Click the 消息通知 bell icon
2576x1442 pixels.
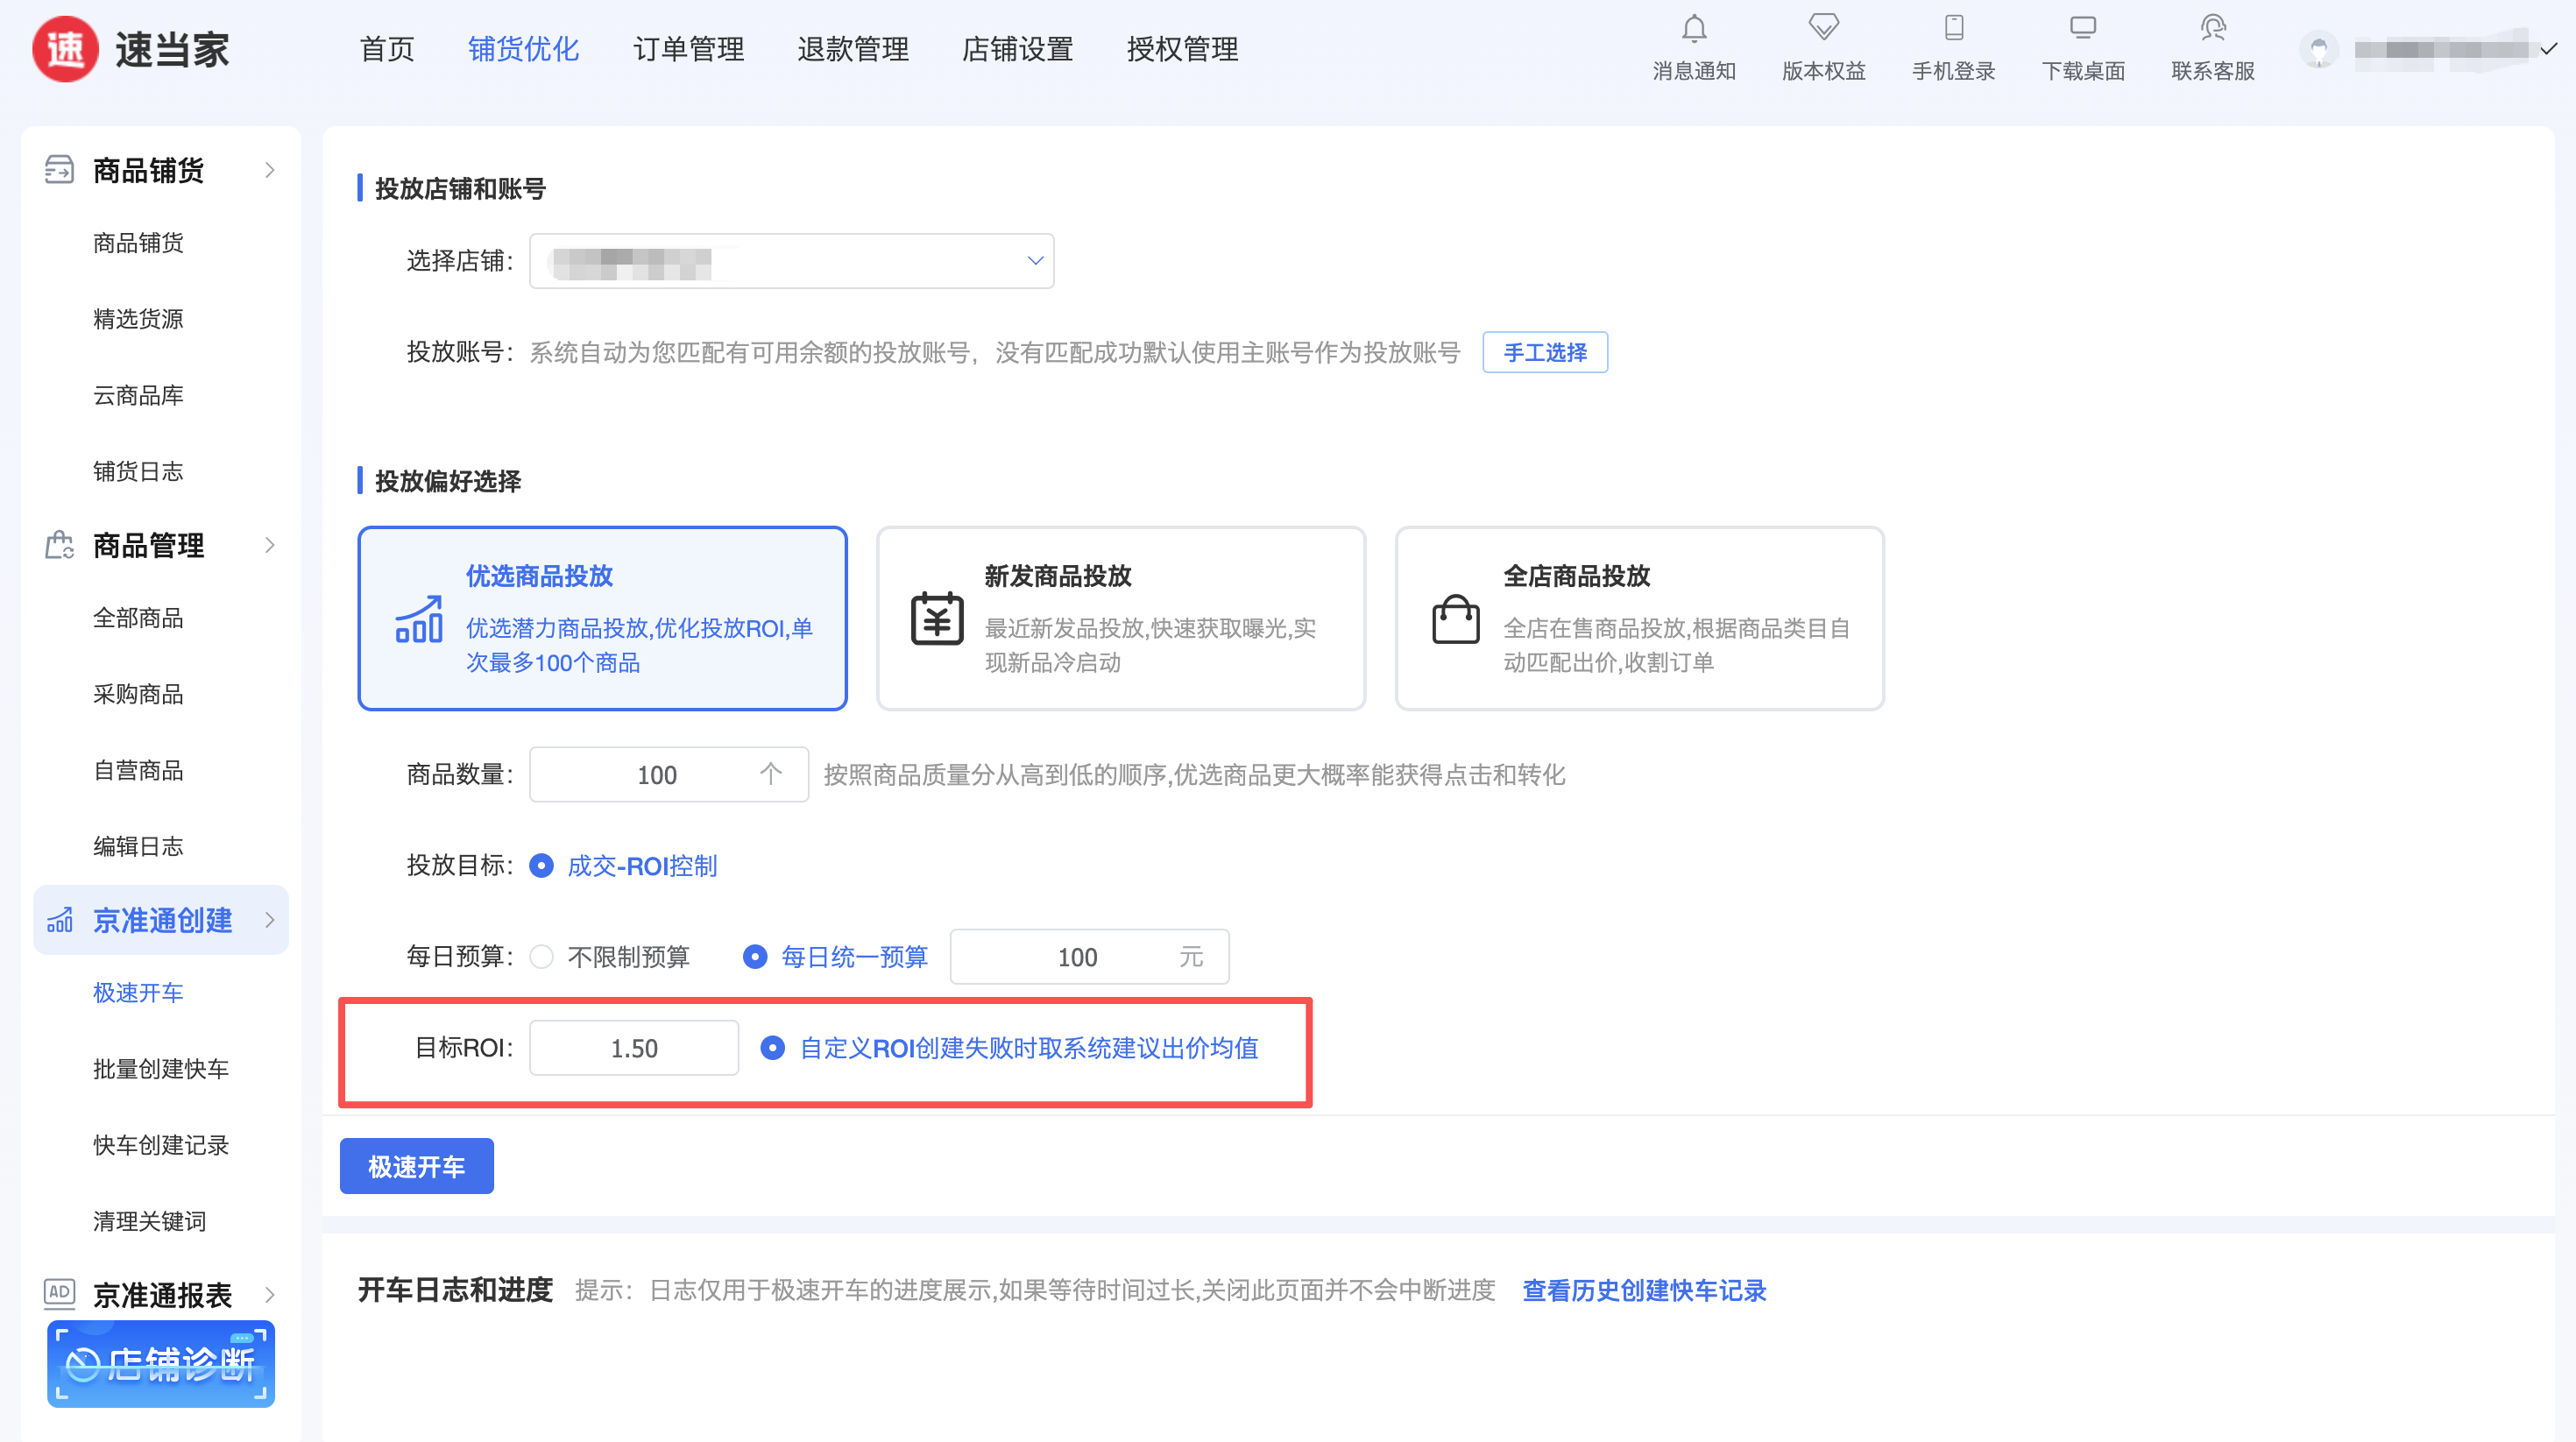click(x=1693, y=29)
